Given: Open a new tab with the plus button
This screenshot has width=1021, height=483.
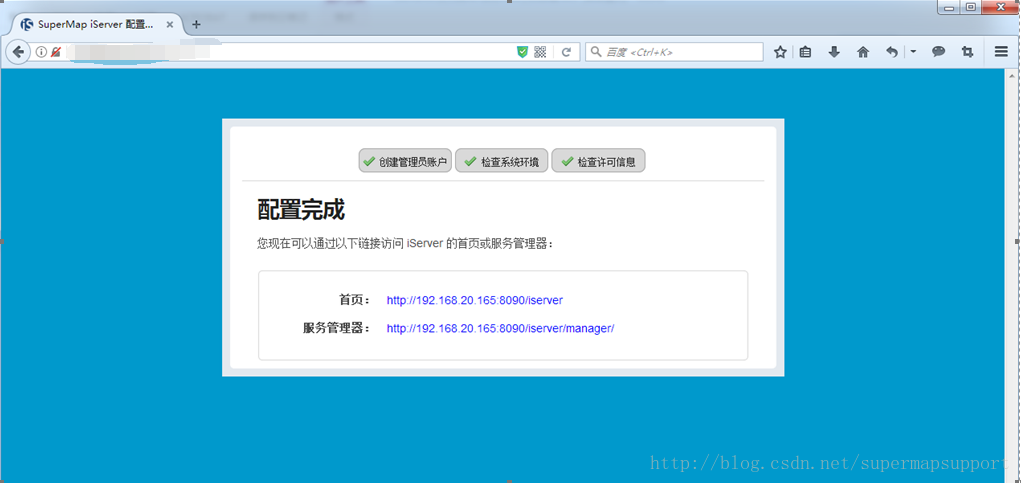Looking at the screenshot, I should pyautogui.click(x=196, y=25).
